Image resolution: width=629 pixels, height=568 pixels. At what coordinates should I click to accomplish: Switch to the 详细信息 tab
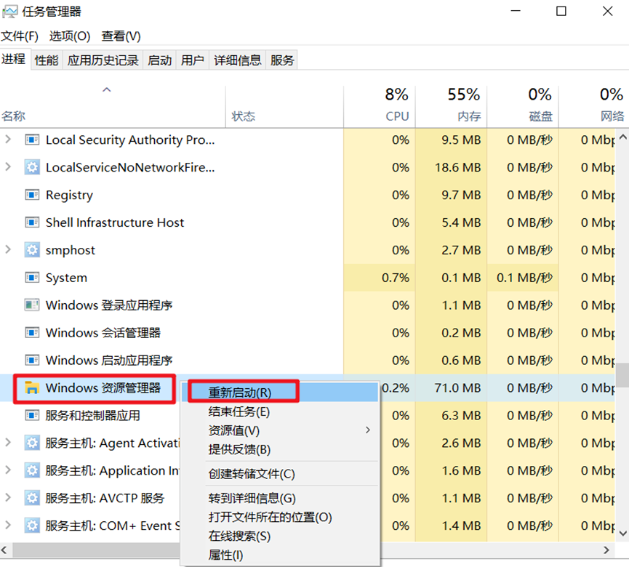pyautogui.click(x=237, y=60)
